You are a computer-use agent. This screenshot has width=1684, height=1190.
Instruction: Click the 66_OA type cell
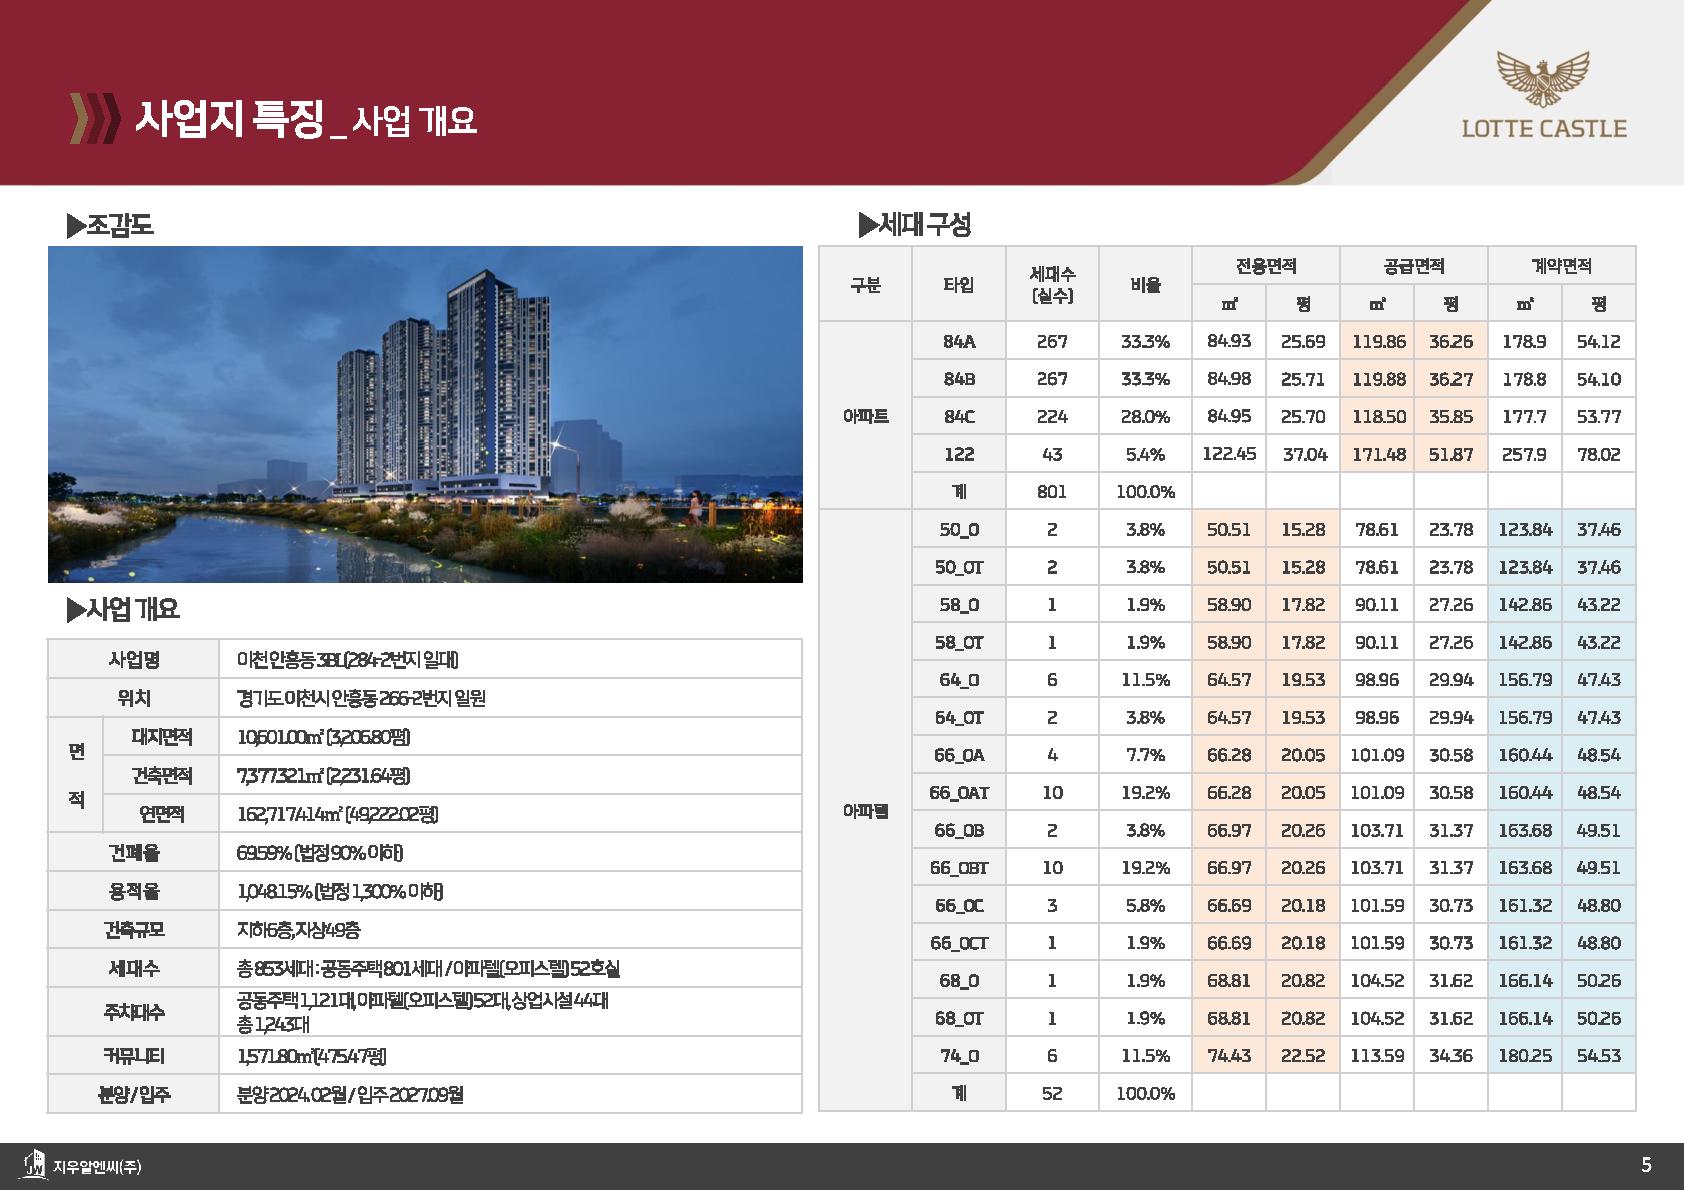coord(959,755)
